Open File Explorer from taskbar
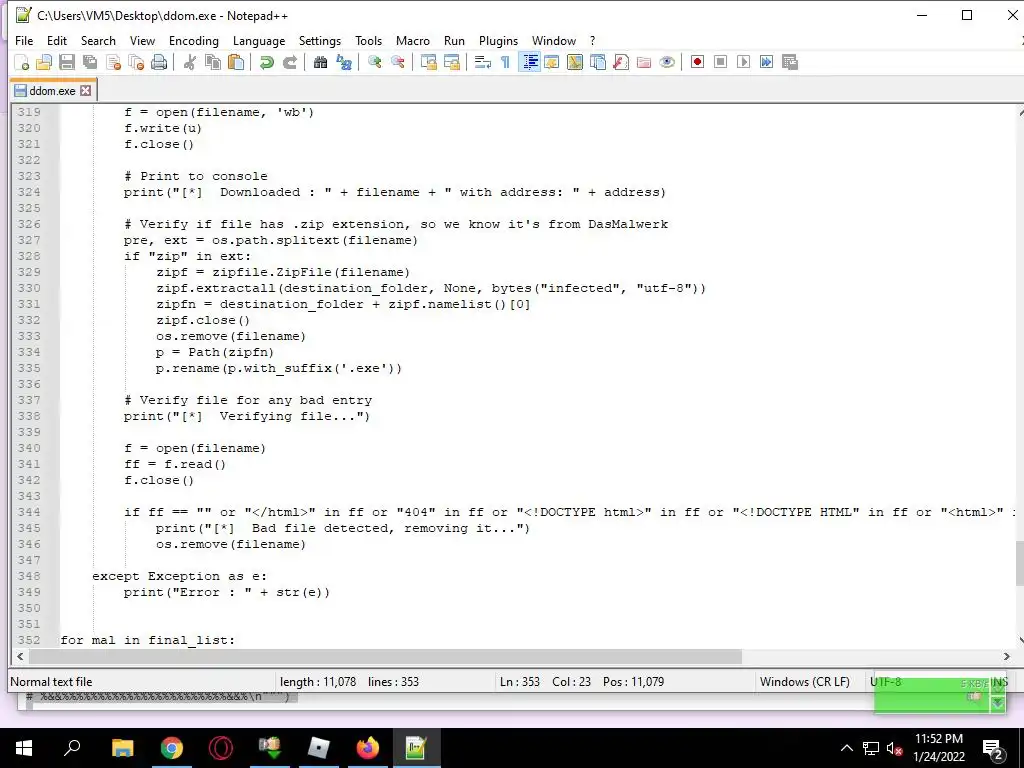This screenshot has width=1024, height=768. (122, 748)
